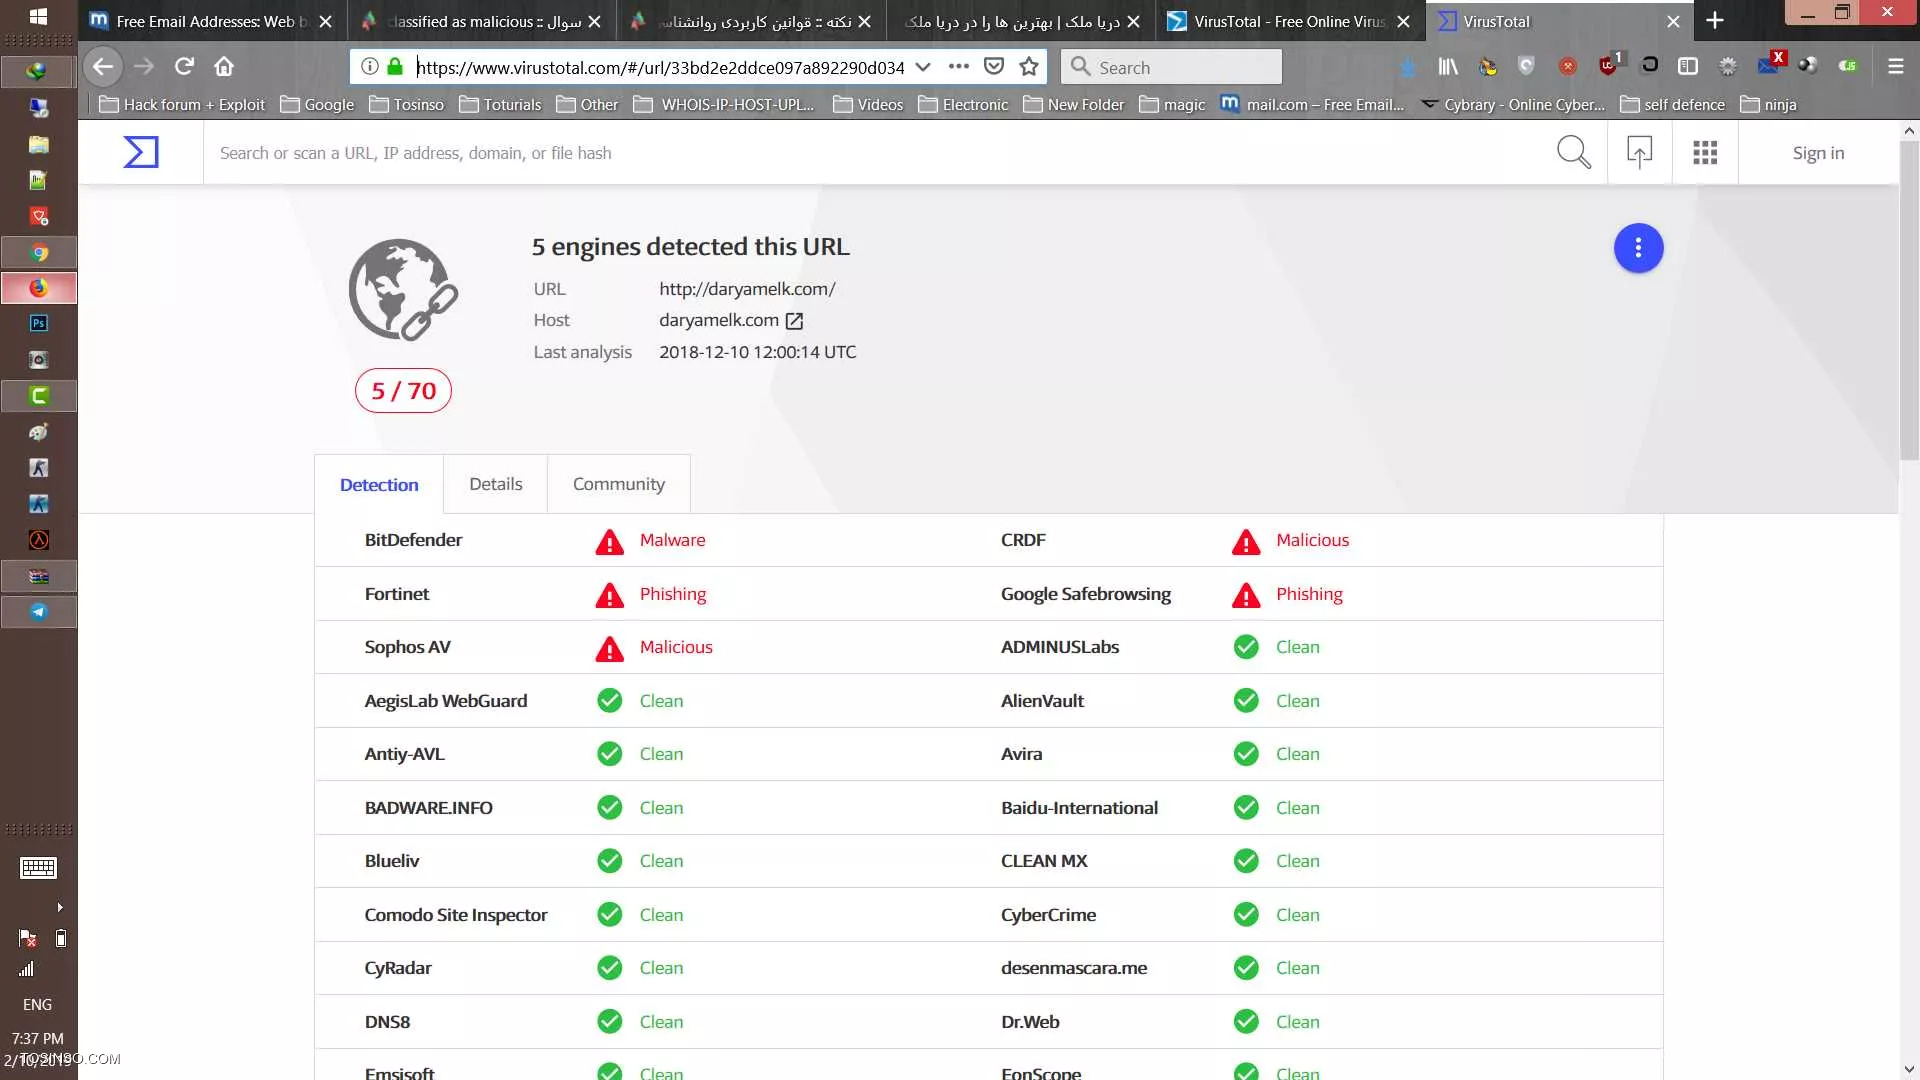This screenshot has width=1920, height=1080.
Task: Bookmark this page with the star icon
Action: [x=1029, y=66]
